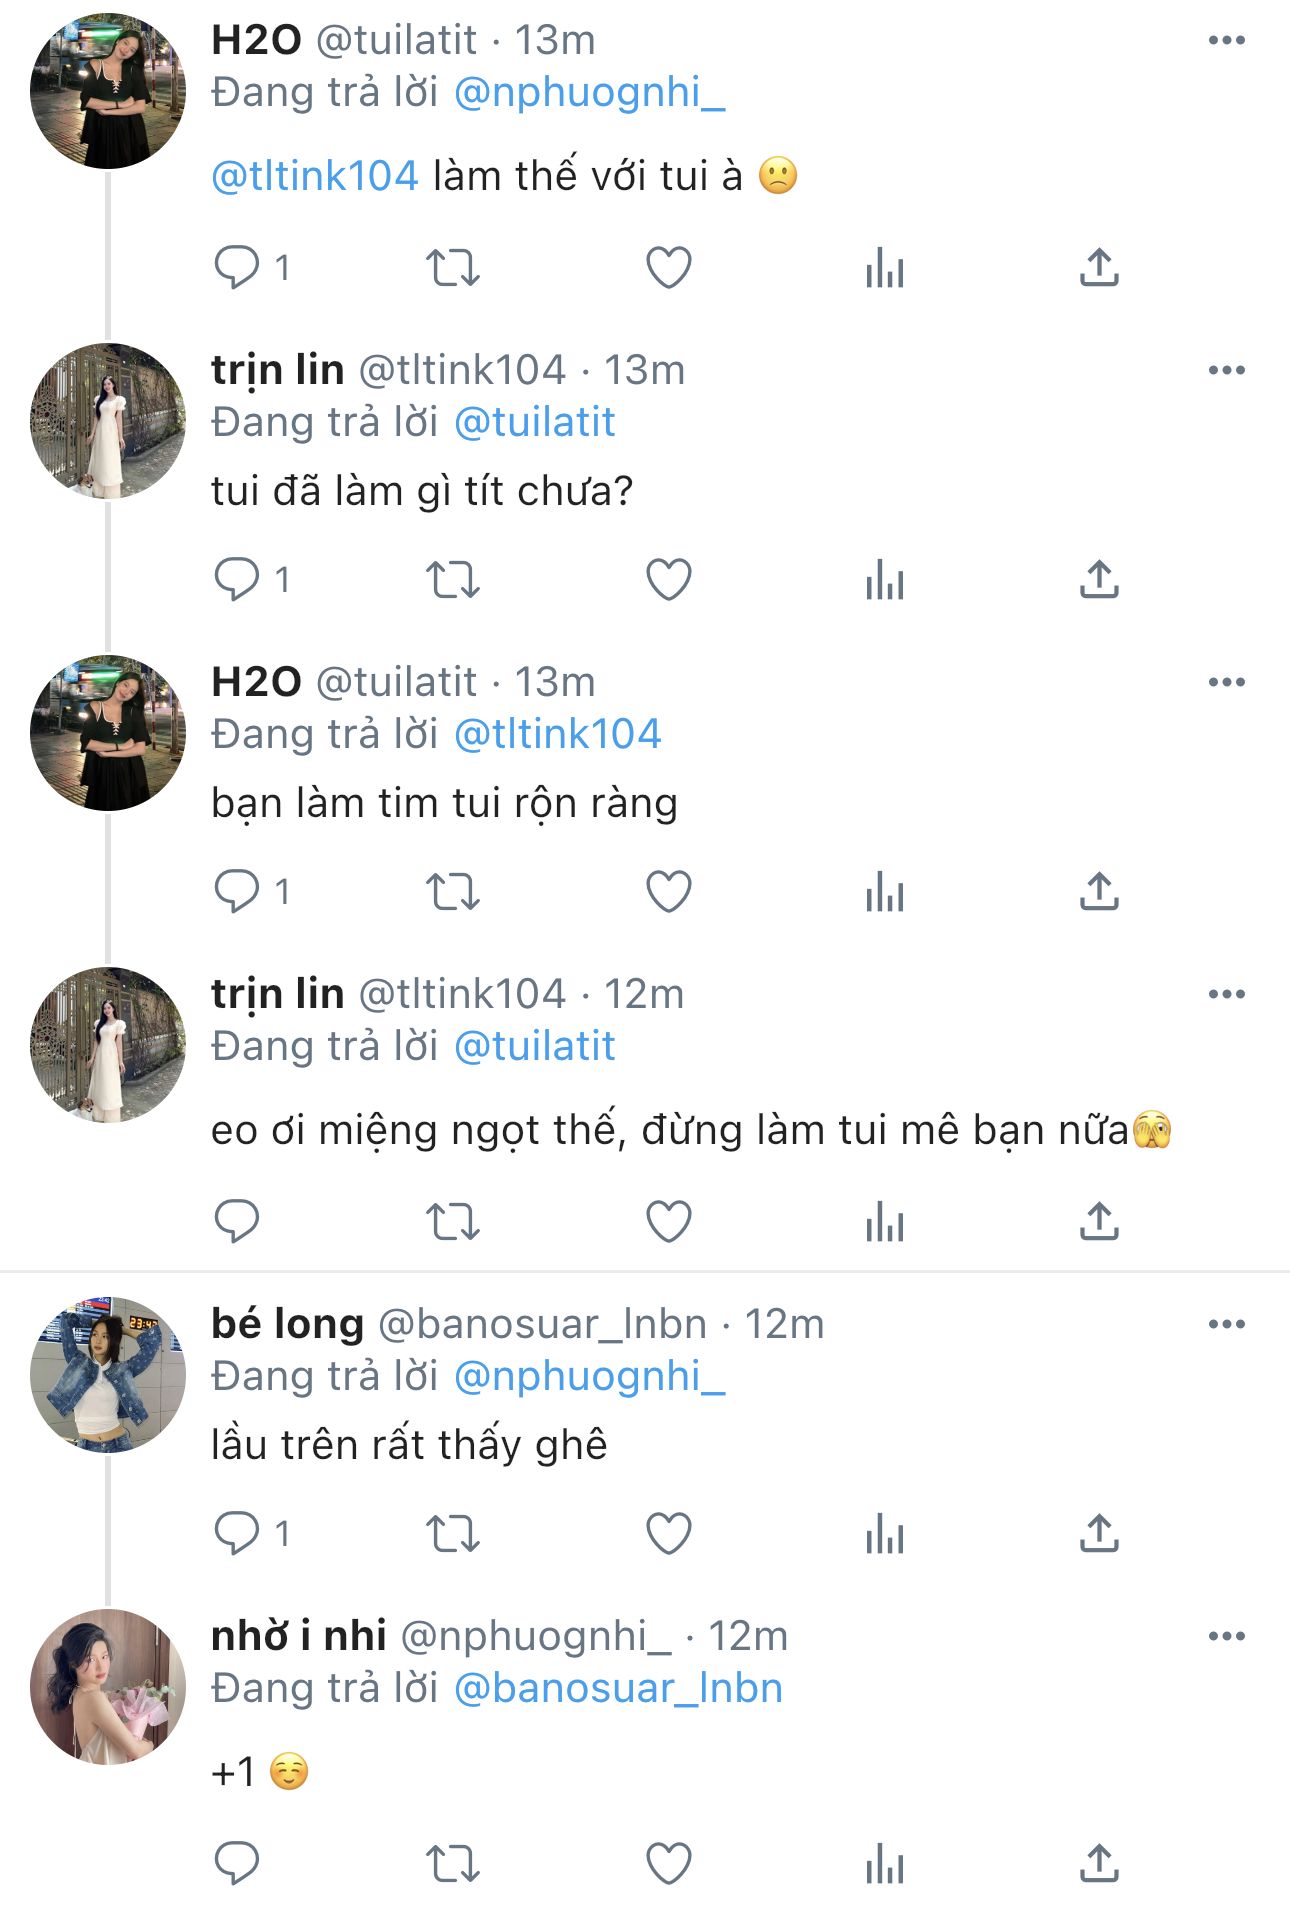Like H2O's "bạn làm tim tui rộn ràng" tweet
This screenshot has width=1290, height=1905.
click(x=669, y=891)
